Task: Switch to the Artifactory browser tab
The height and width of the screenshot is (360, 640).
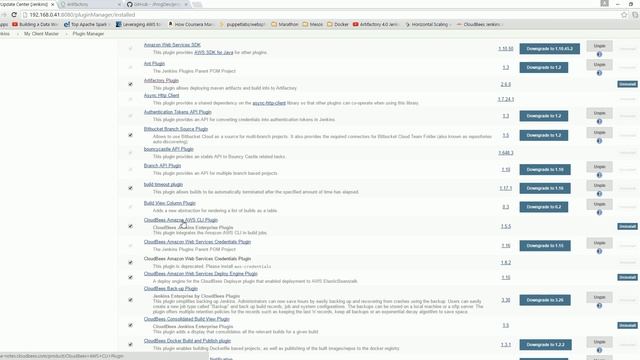Action: click(x=90, y=4)
